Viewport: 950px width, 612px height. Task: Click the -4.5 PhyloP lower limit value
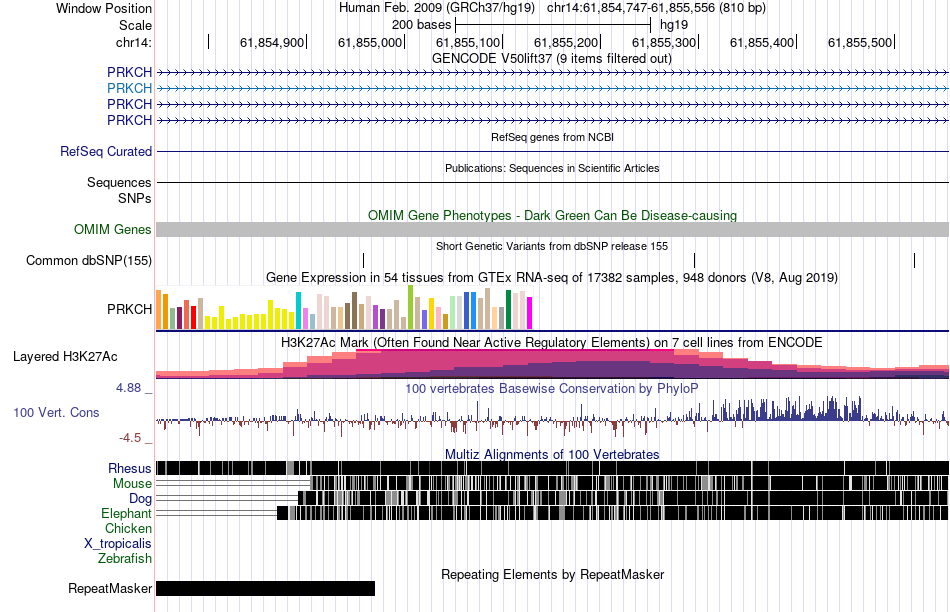pos(130,437)
